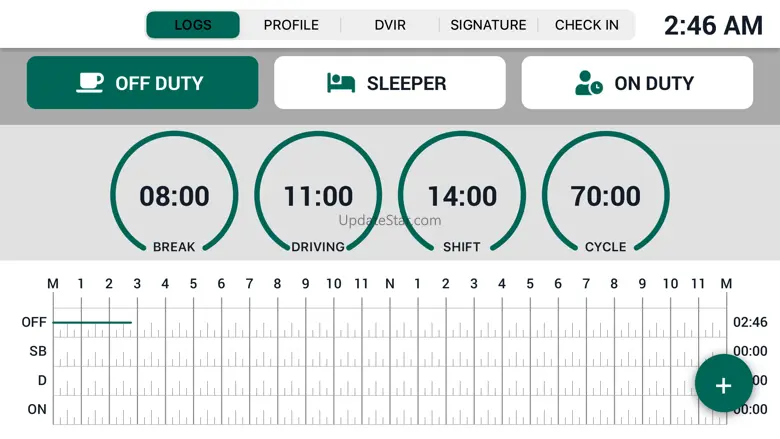Open the LOGS tab
Viewport: 780px width, 439px height.
tap(193, 25)
